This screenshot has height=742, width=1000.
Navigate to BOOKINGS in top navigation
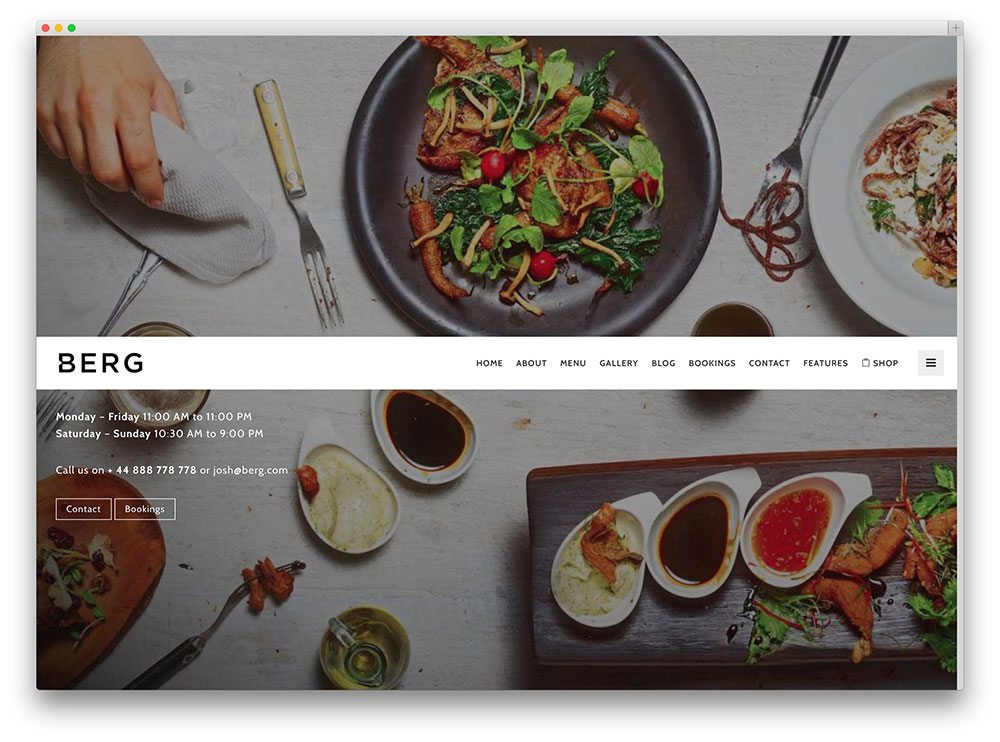[x=712, y=363]
